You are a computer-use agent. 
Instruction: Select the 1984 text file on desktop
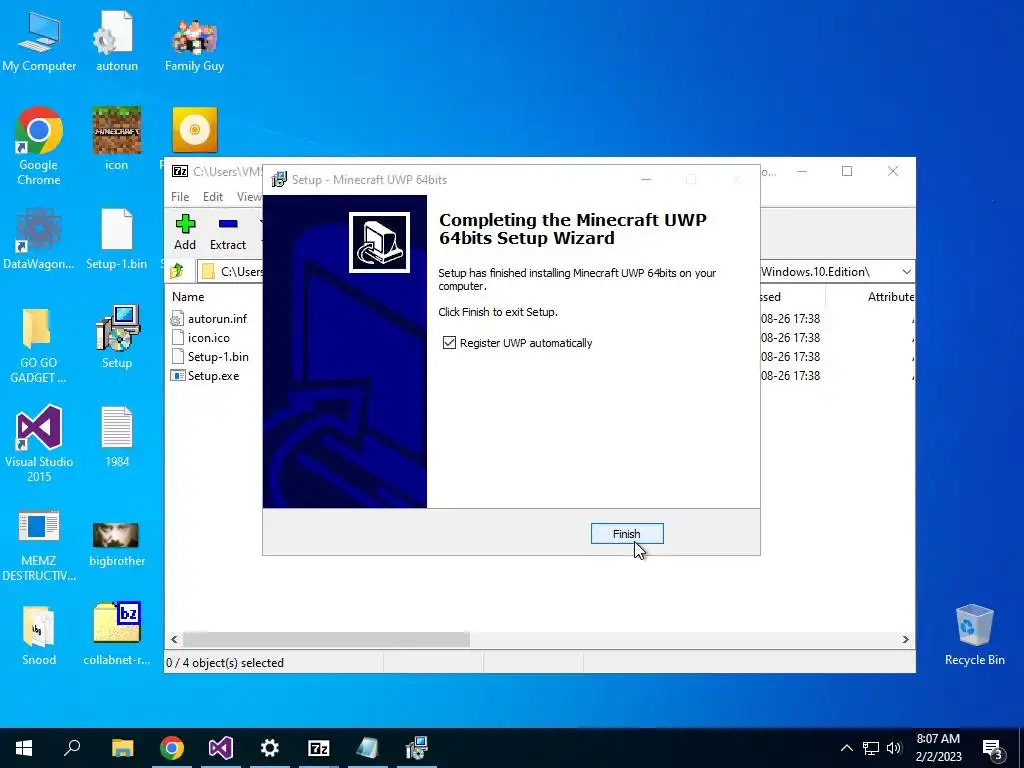(117, 437)
